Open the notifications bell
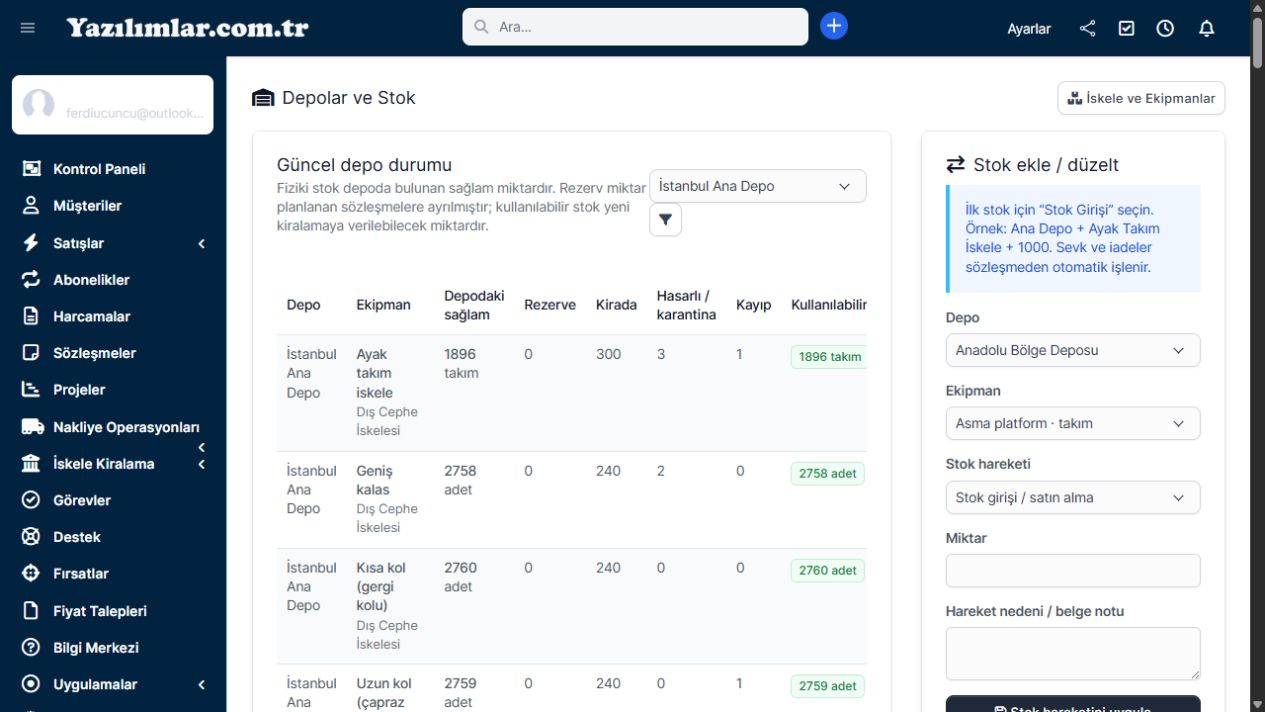This screenshot has height=712, width=1265. [1206, 28]
